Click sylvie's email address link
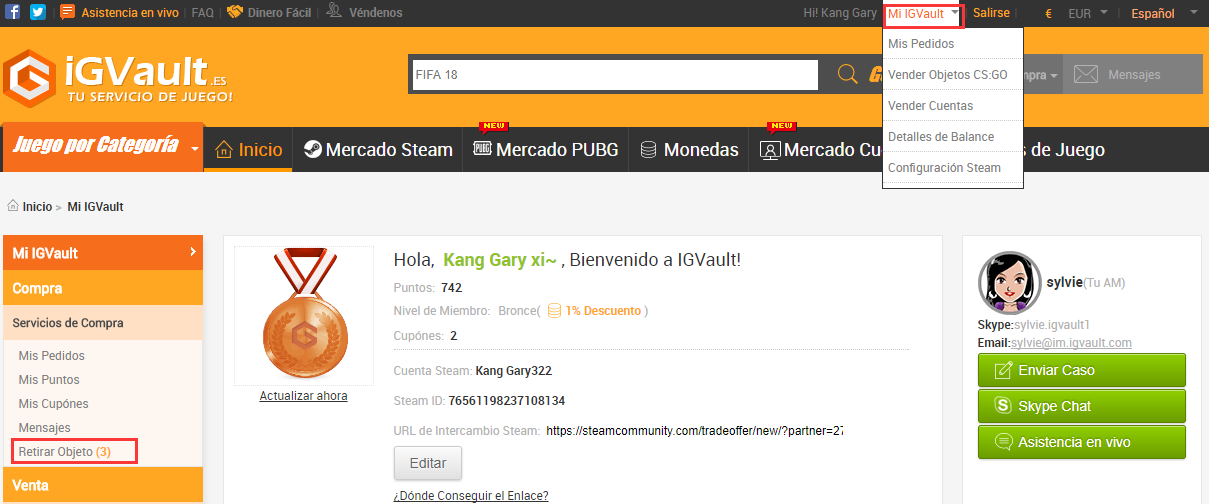The width and height of the screenshot is (1209, 504). (1071, 343)
